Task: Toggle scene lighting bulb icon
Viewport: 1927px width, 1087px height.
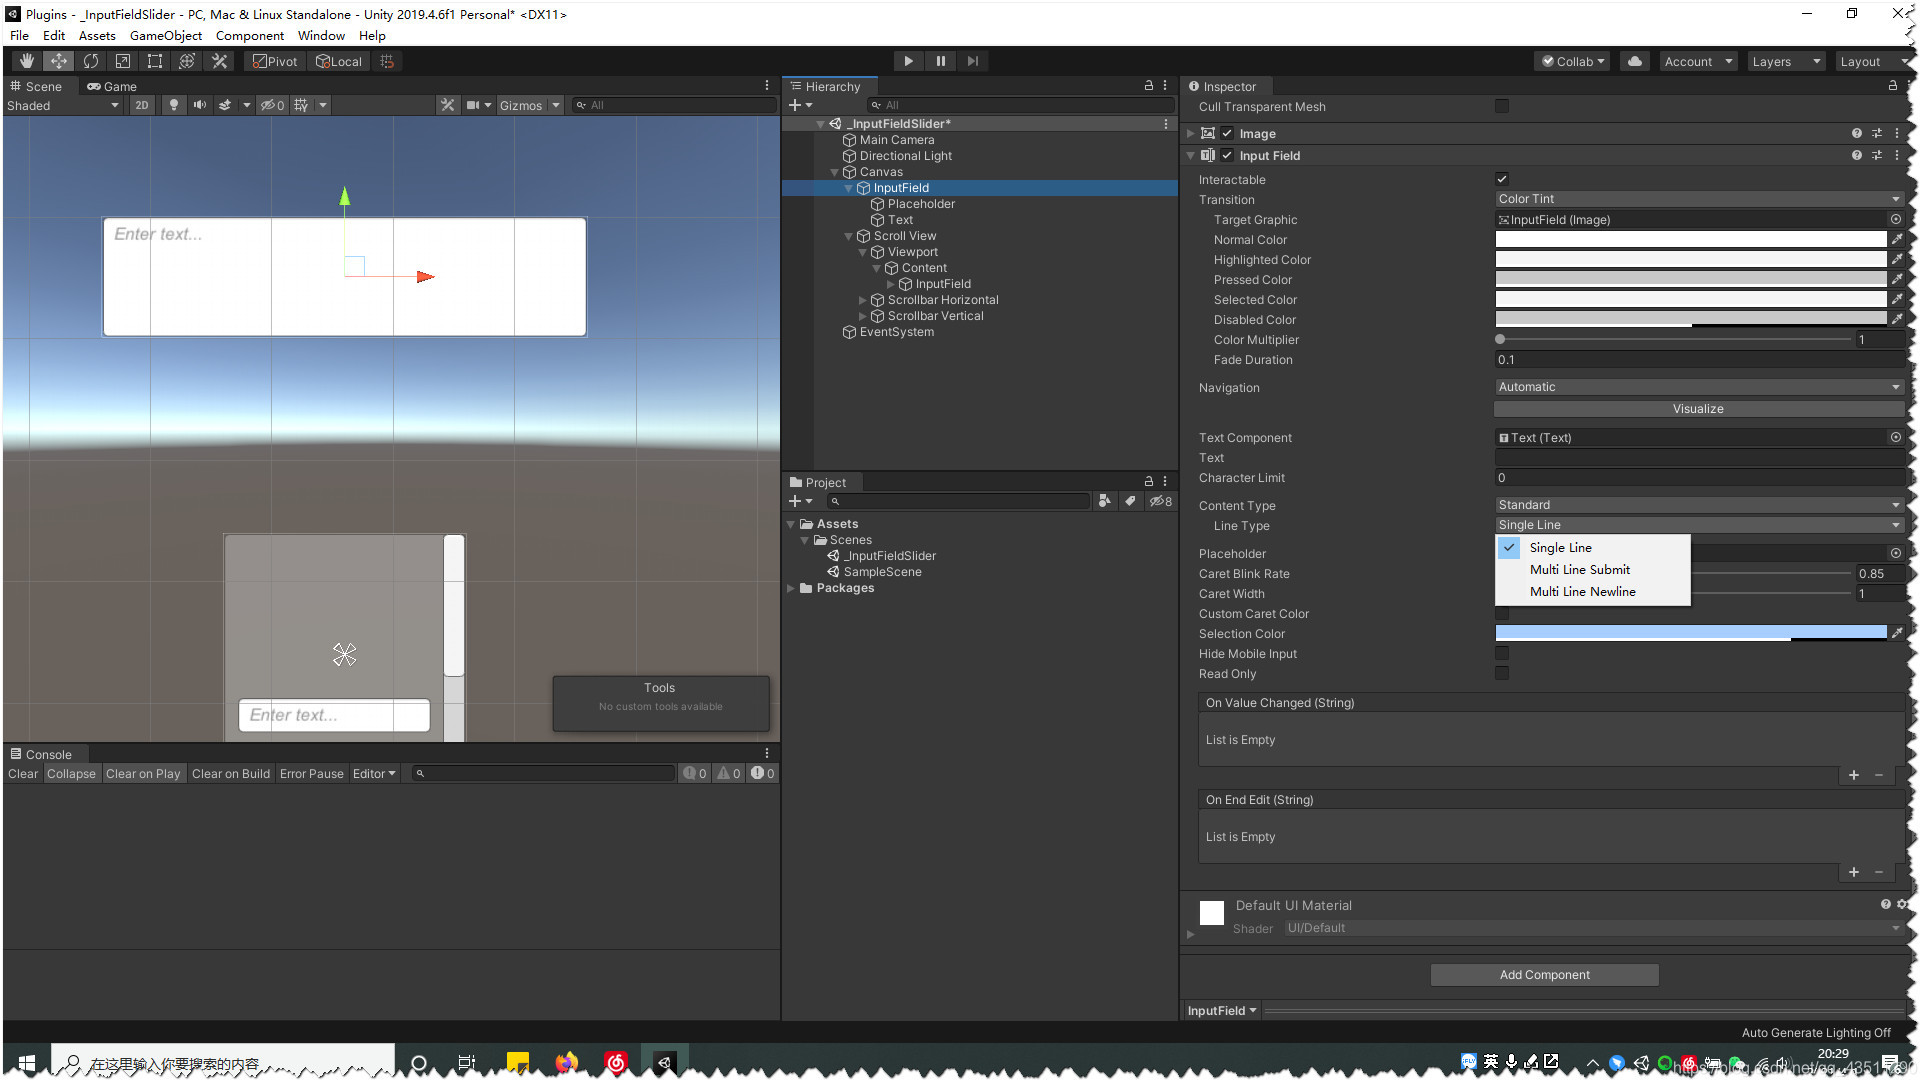Action: click(x=173, y=105)
